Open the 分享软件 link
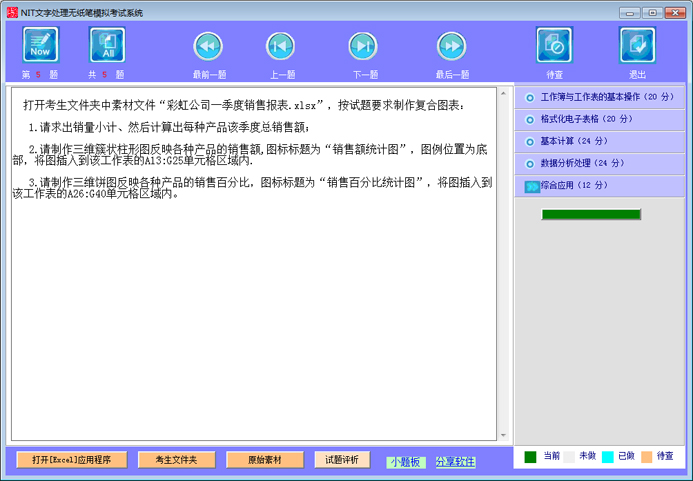 (x=455, y=462)
